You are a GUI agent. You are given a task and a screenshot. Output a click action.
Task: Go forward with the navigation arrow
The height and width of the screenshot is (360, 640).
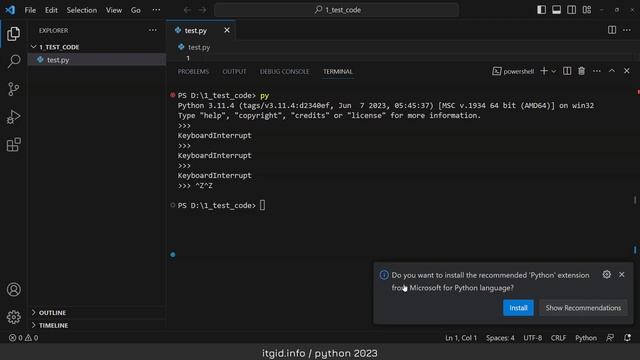click(x=202, y=10)
